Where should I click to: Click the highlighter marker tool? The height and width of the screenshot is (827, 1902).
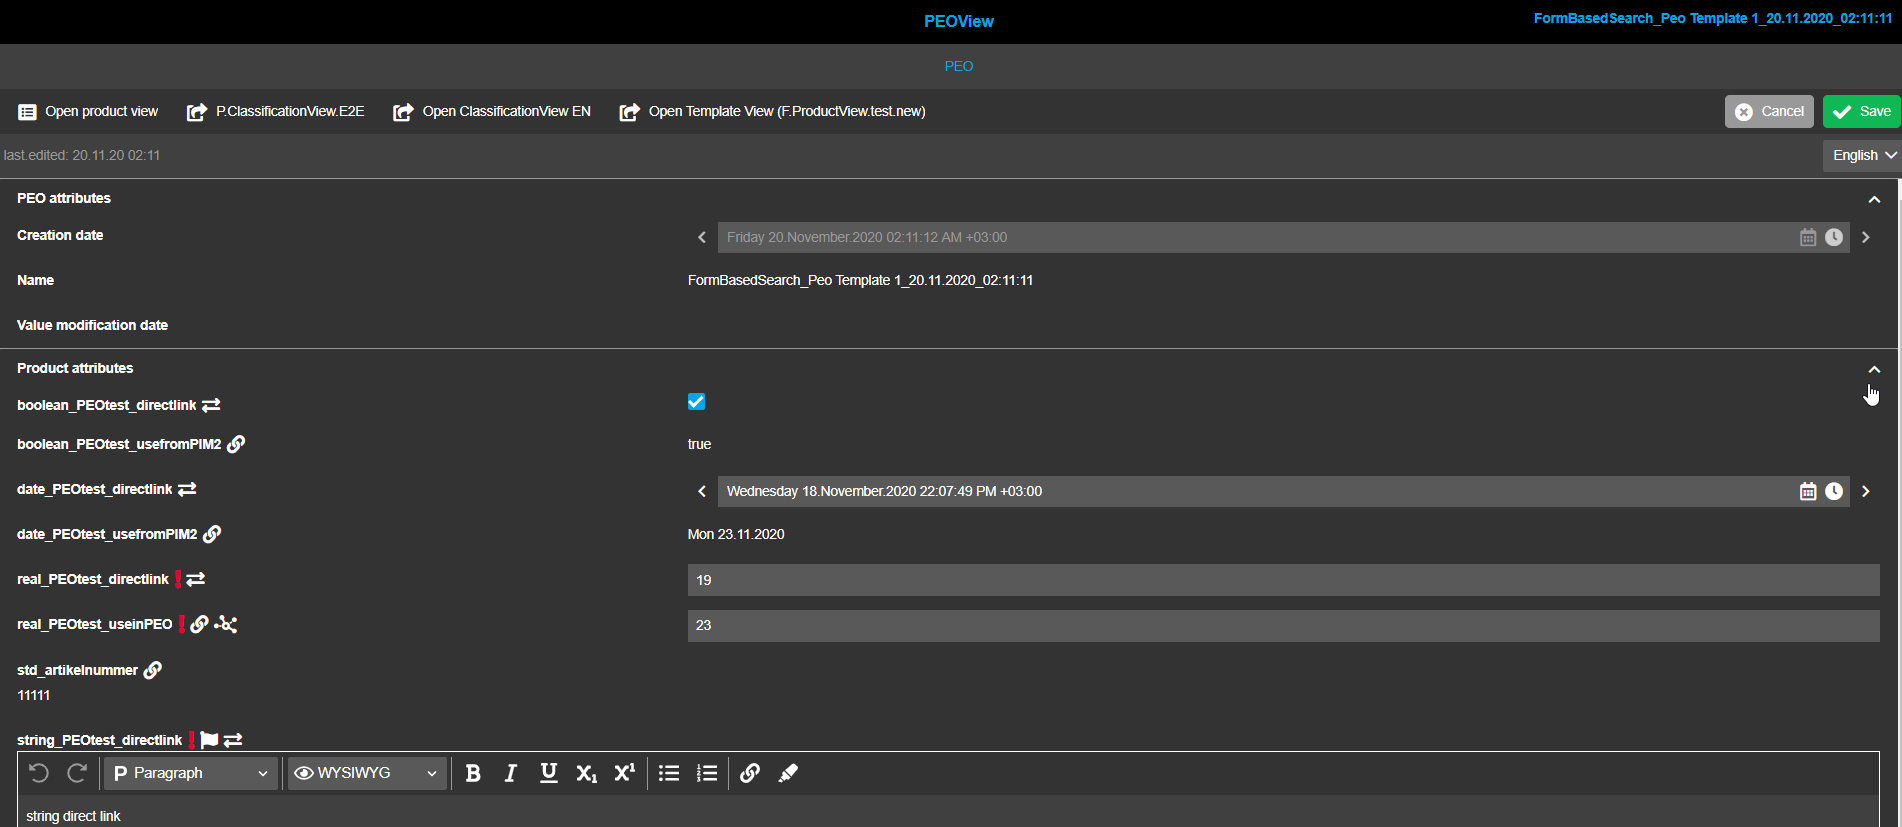click(x=788, y=773)
